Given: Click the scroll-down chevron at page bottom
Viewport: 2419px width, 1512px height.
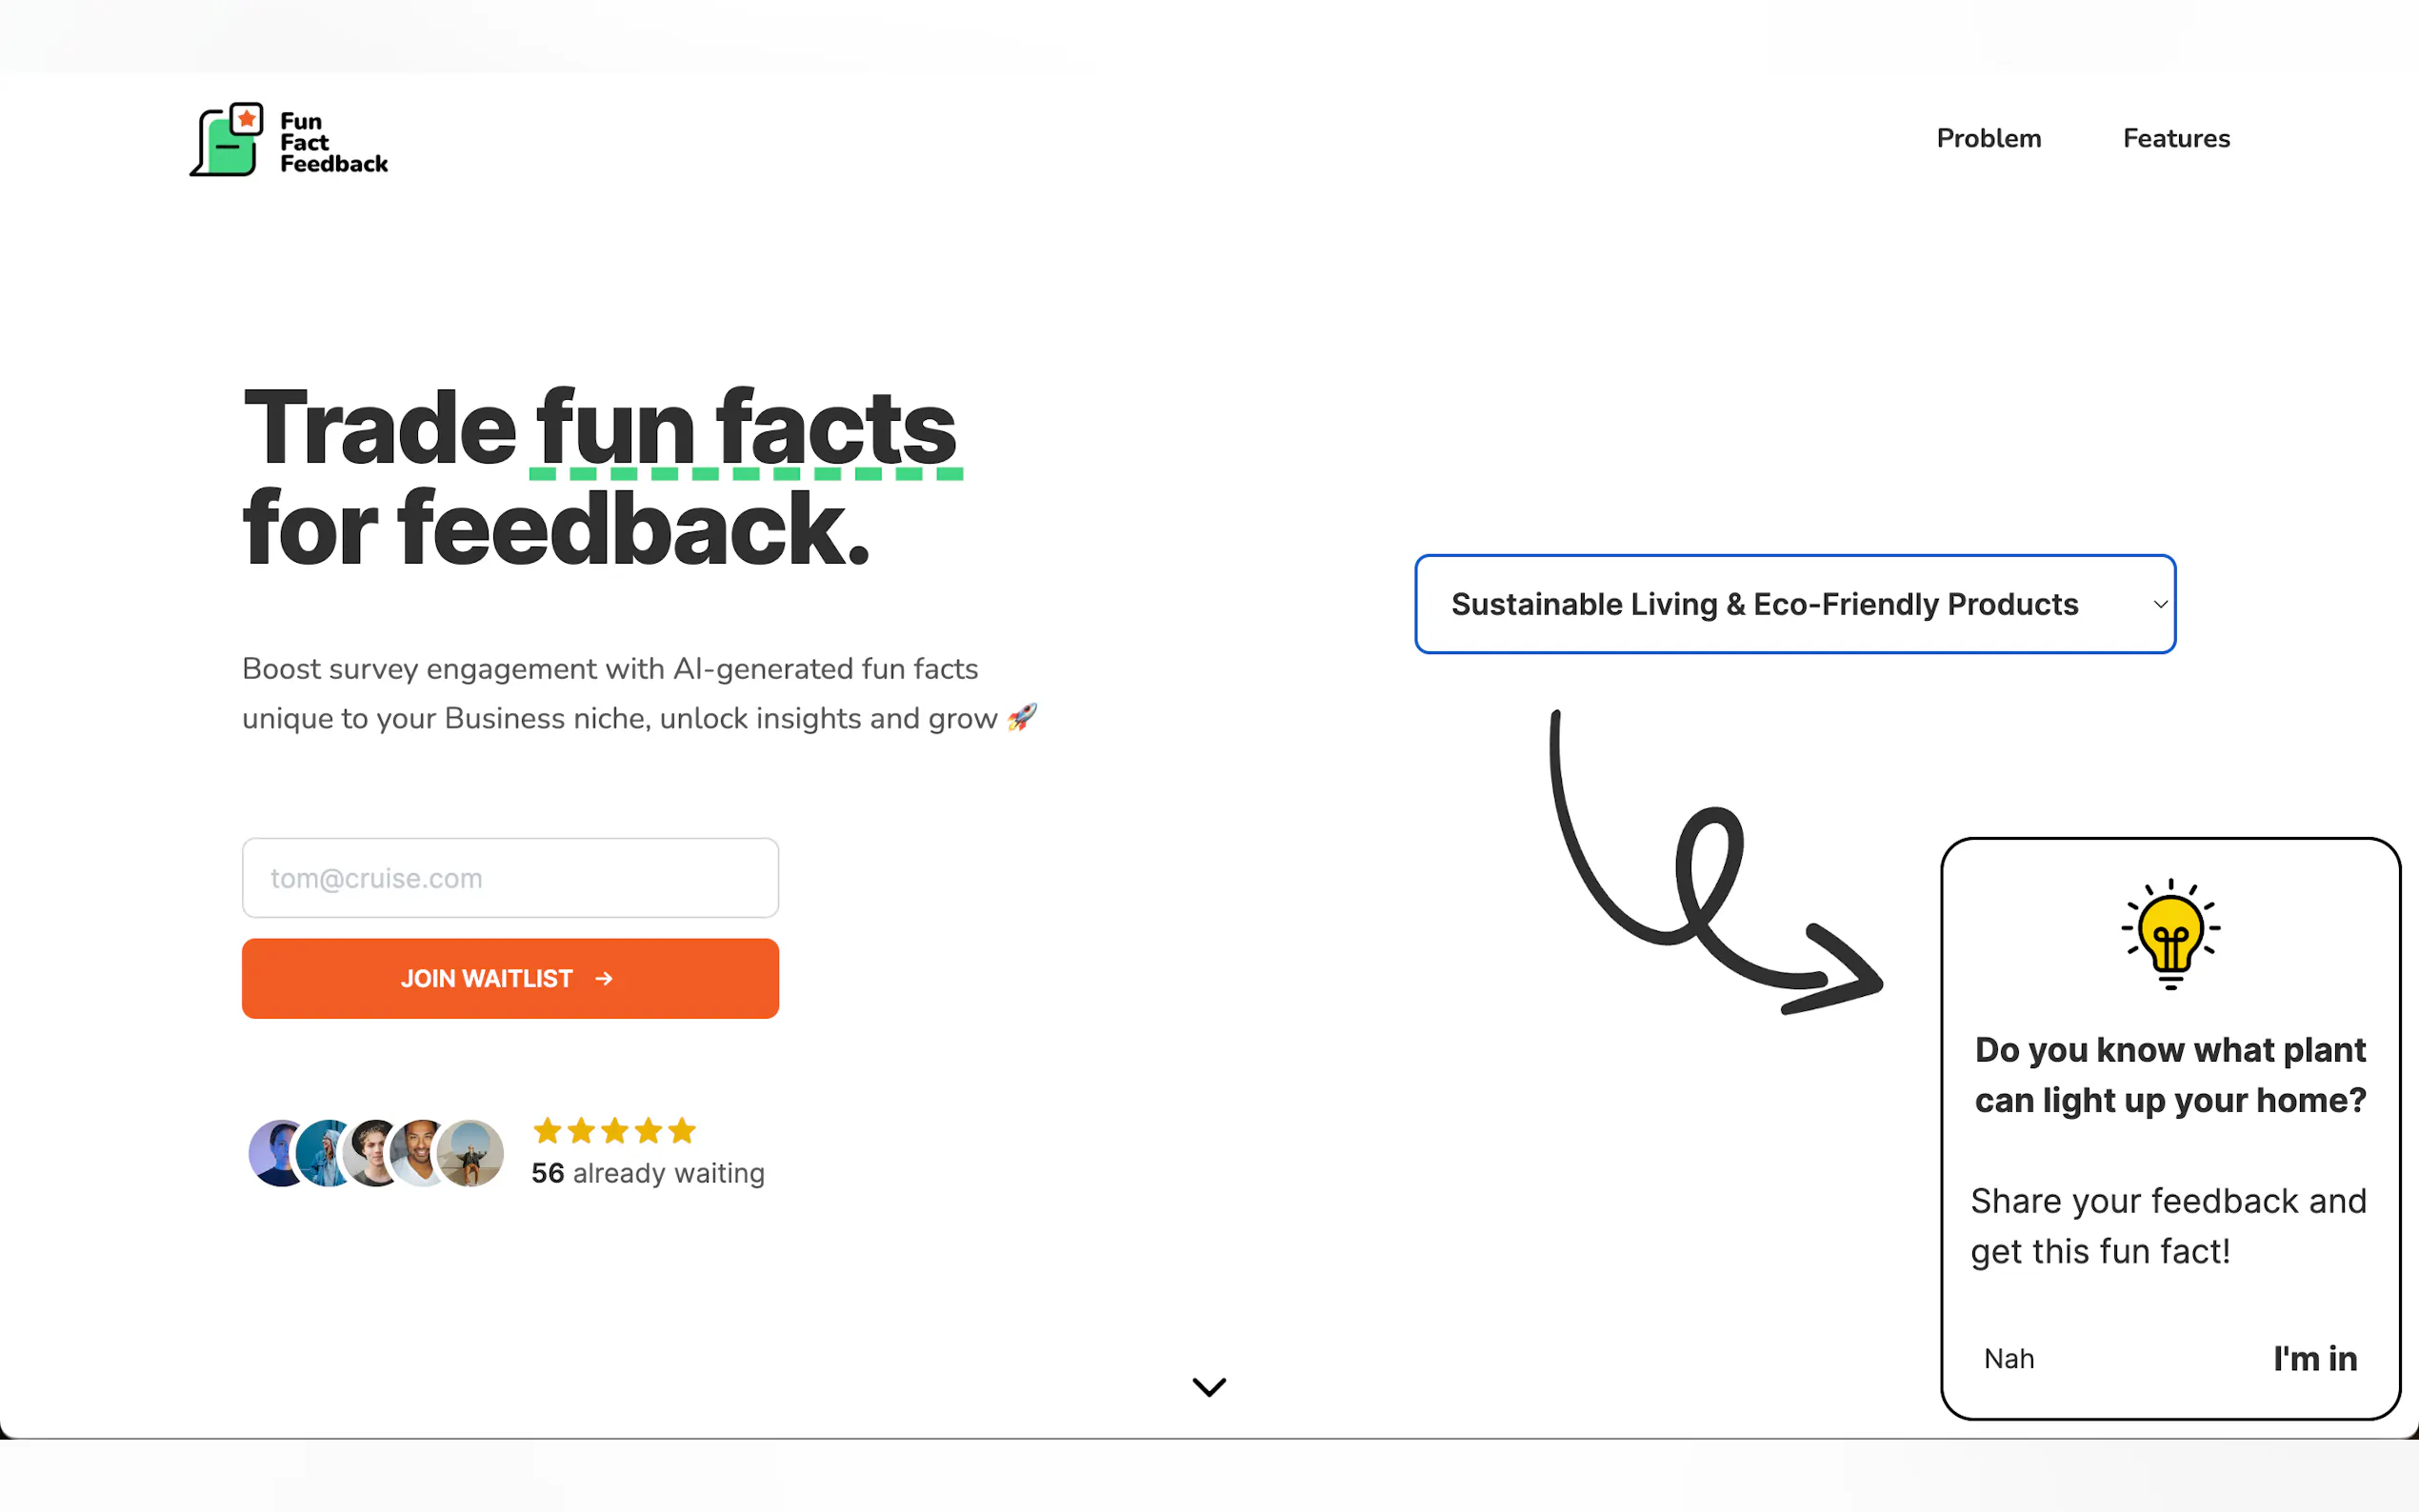Looking at the screenshot, I should [x=1209, y=1386].
